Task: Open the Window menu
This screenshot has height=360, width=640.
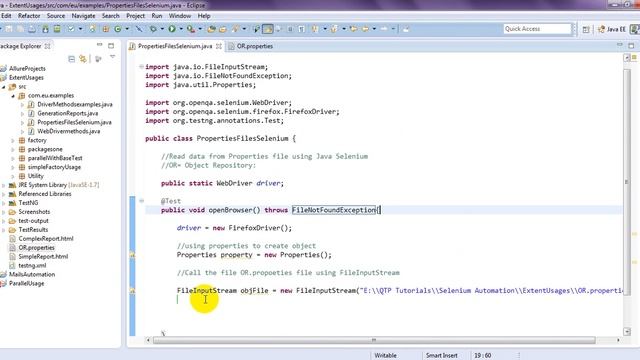Action: point(180,16)
